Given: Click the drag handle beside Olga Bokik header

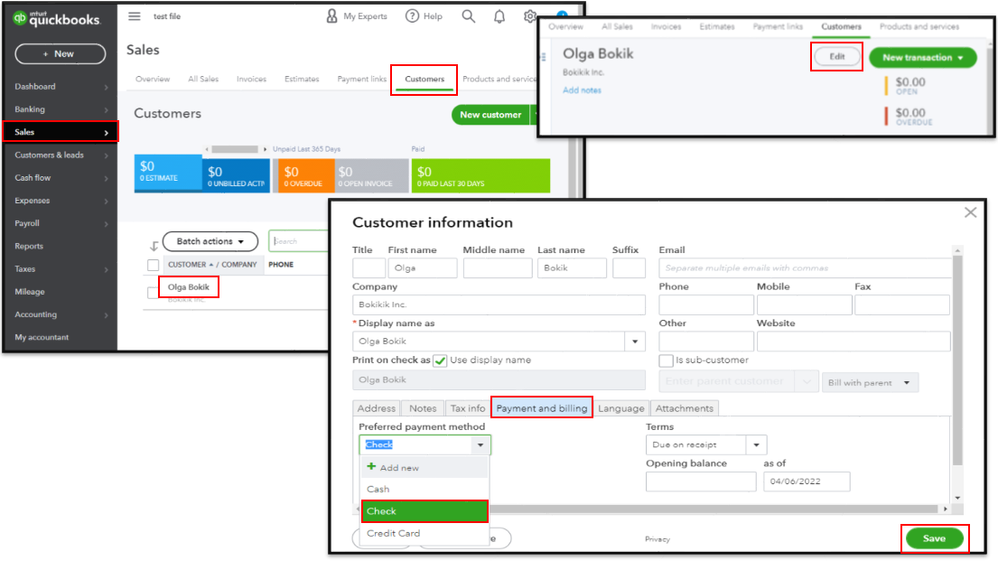Looking at the screenshot, I should (544, 57).
